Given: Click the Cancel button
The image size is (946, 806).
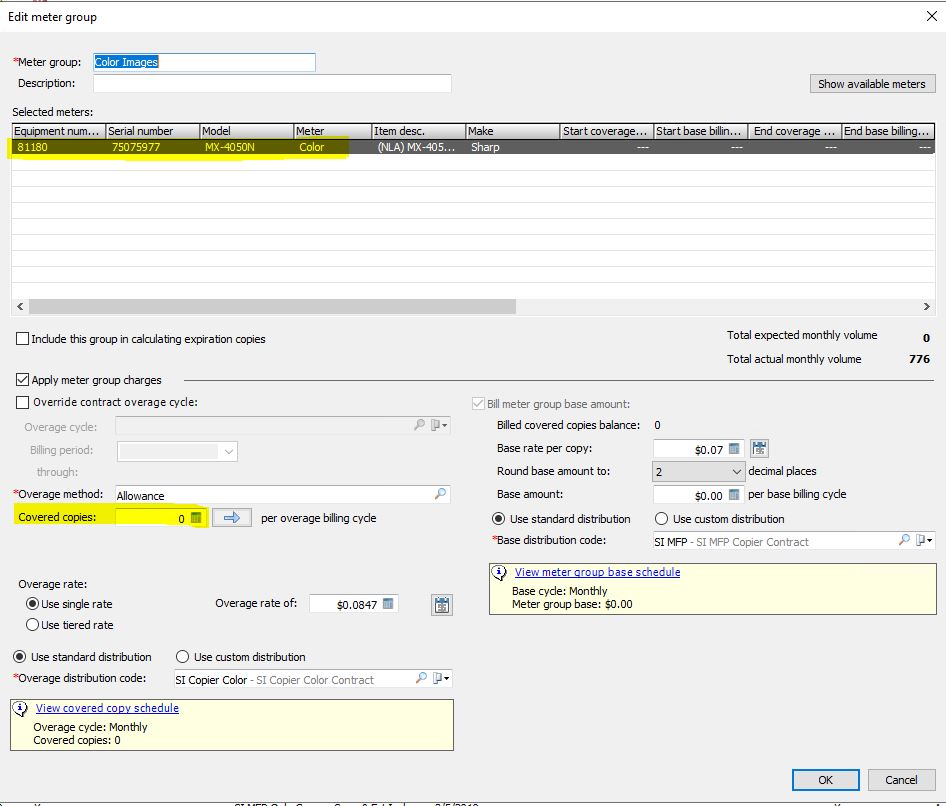Looking at the screenshot, I should click(x=901, y=779).
